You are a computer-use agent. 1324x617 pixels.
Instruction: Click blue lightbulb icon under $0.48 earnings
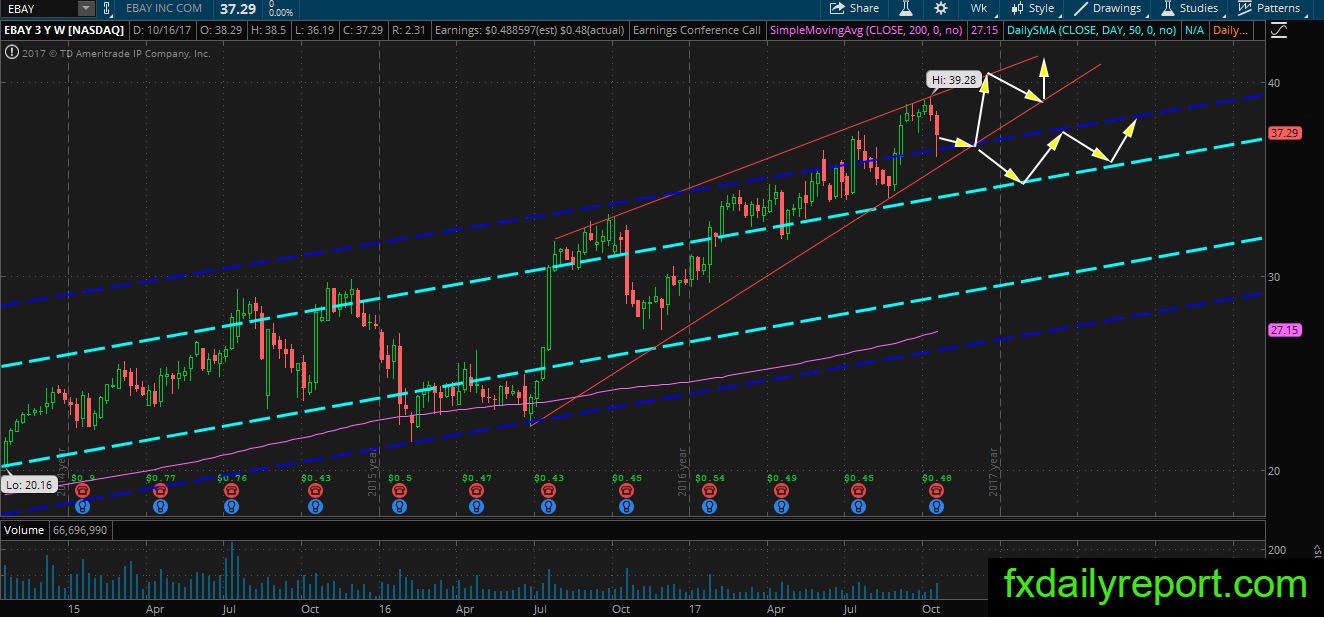[935, 506]
